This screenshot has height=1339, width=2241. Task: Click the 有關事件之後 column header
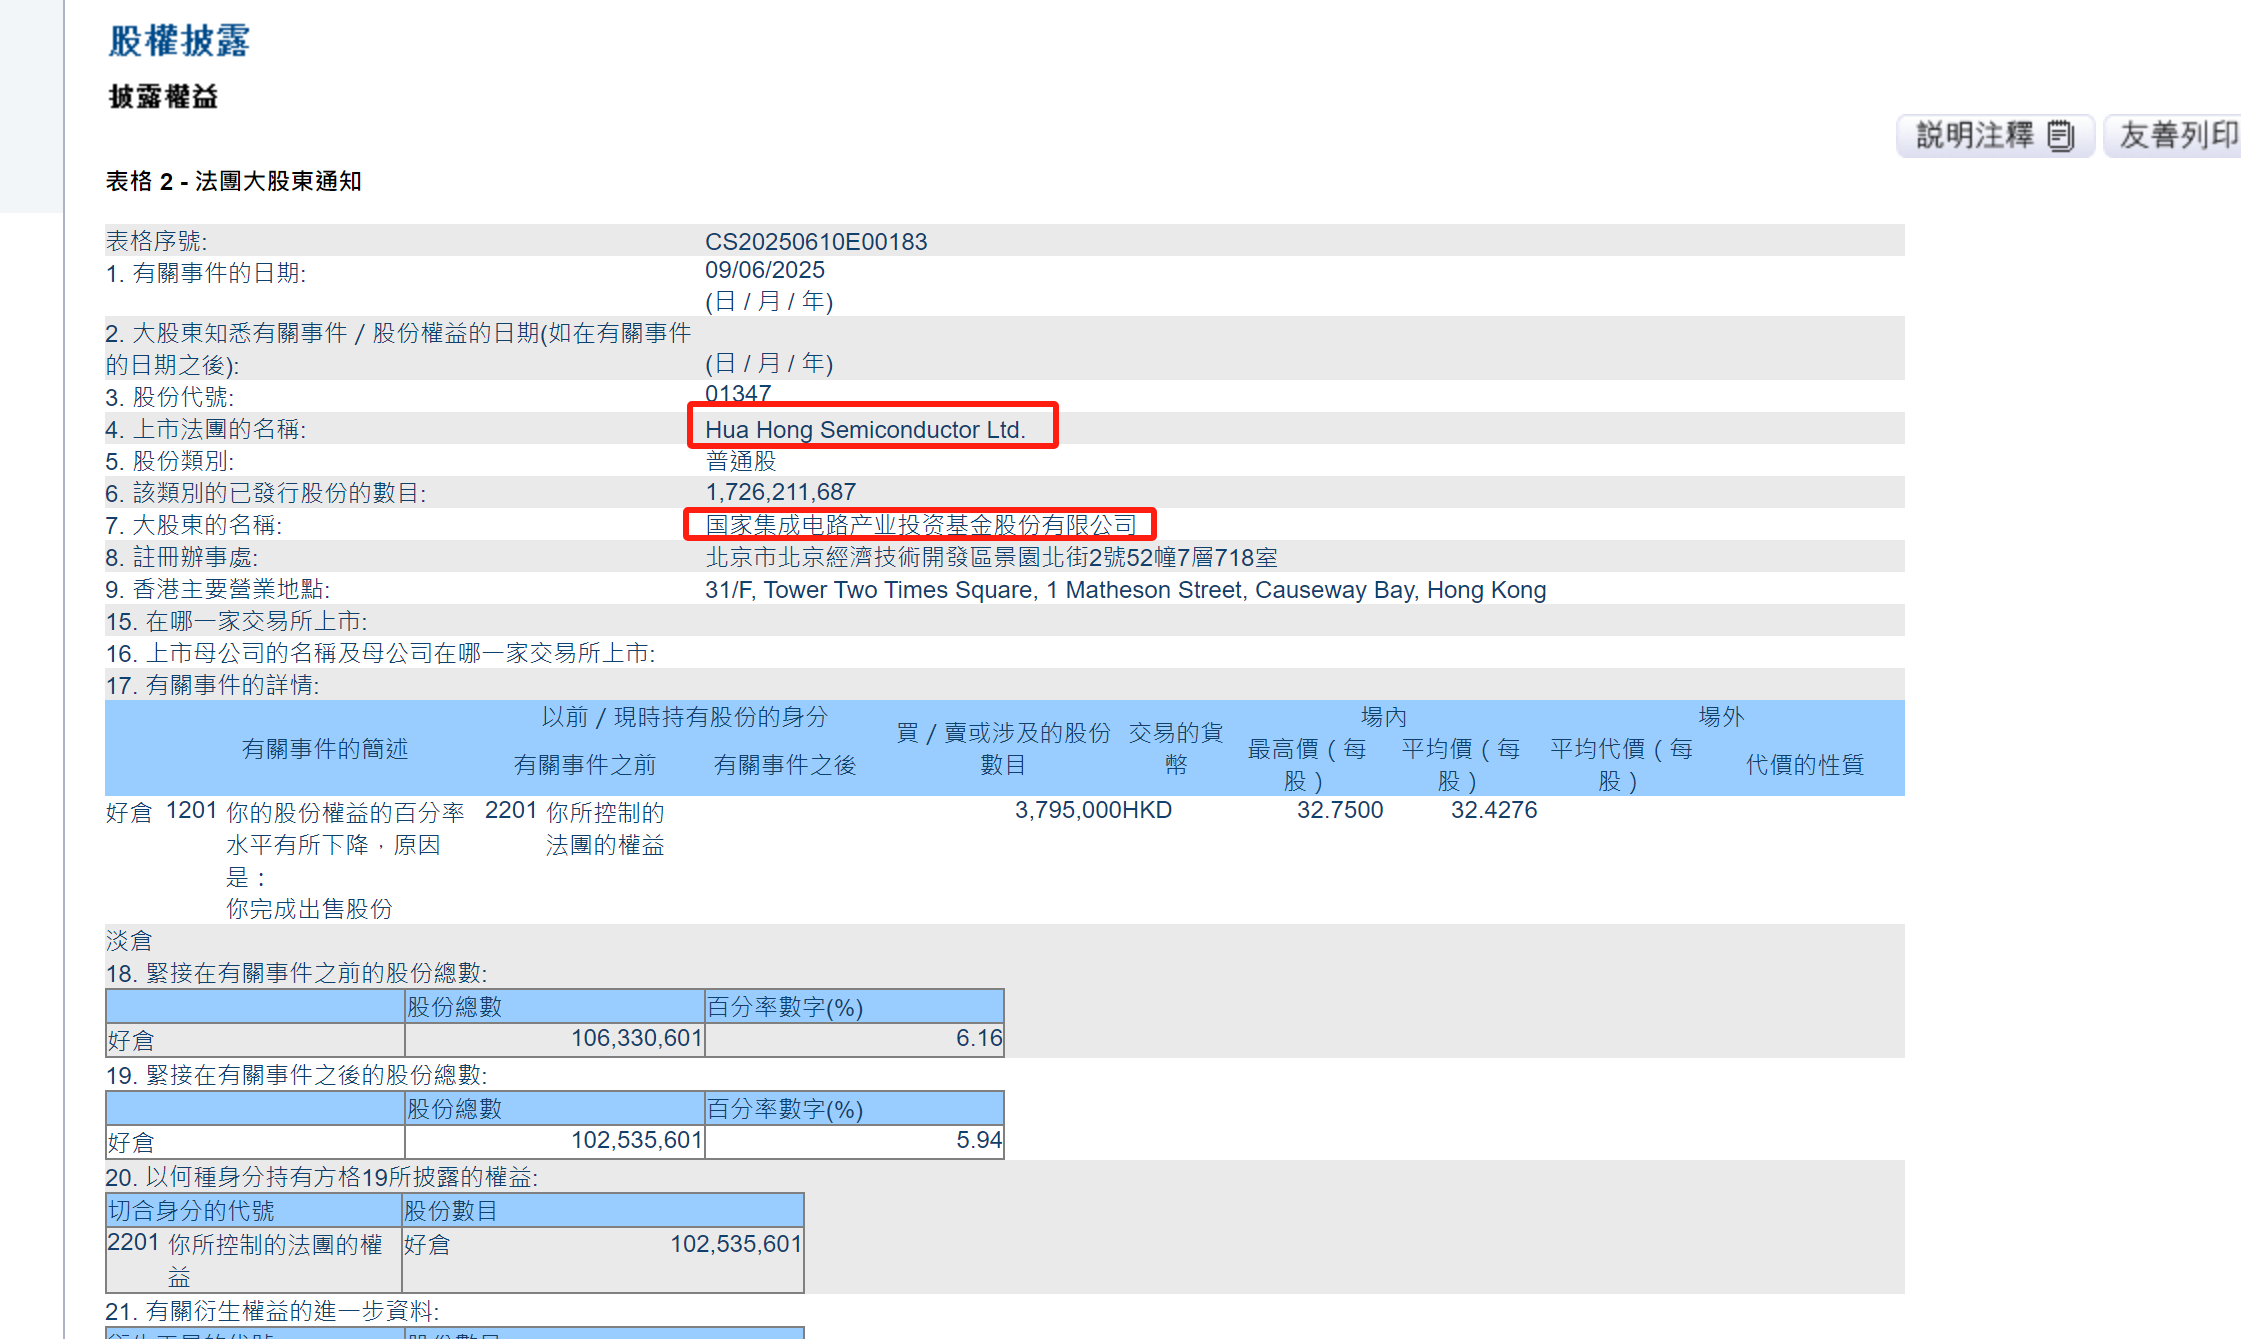(x=785, y=765)
